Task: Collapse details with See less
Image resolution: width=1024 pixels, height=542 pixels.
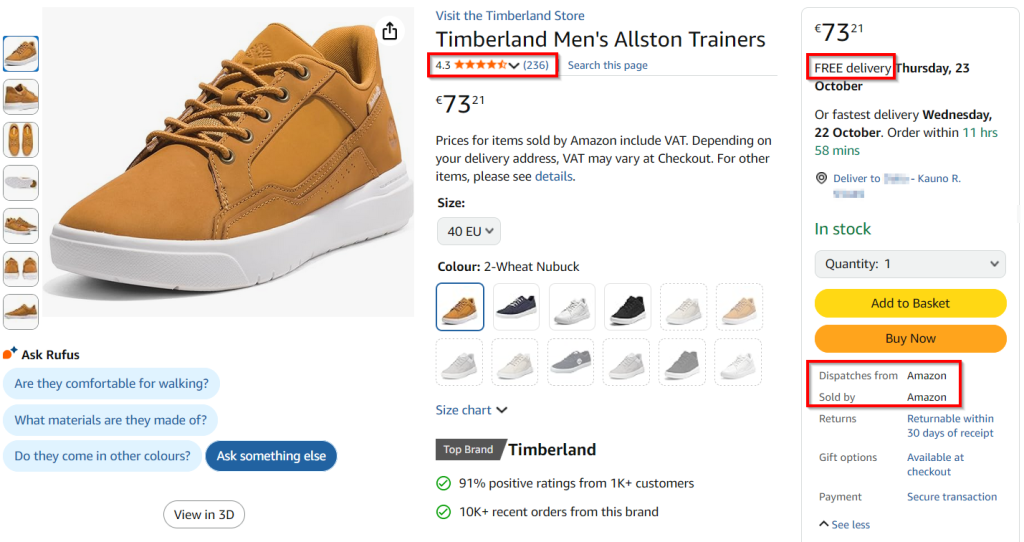Action: [845, 524]
